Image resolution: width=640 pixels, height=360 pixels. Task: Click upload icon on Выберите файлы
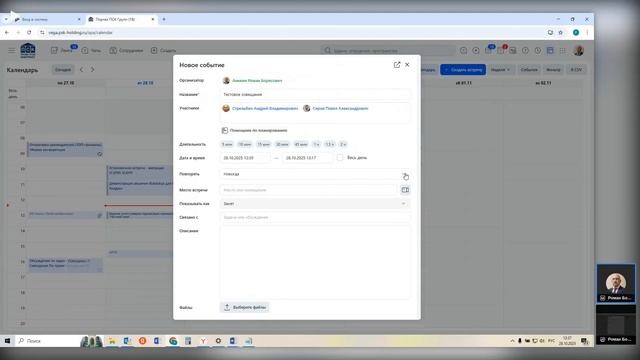click(227, 307)
